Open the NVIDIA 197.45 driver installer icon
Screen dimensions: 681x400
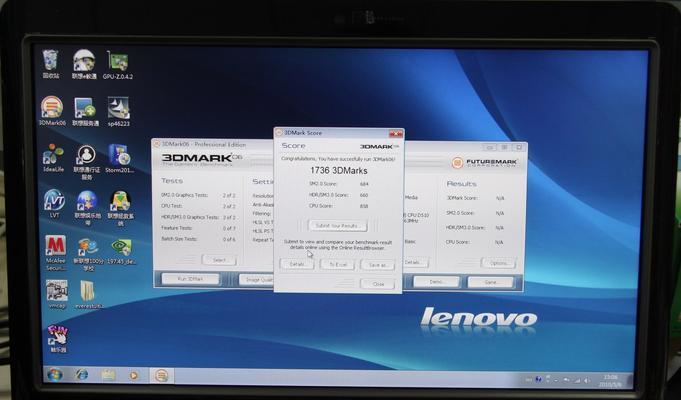pos(121,251)
